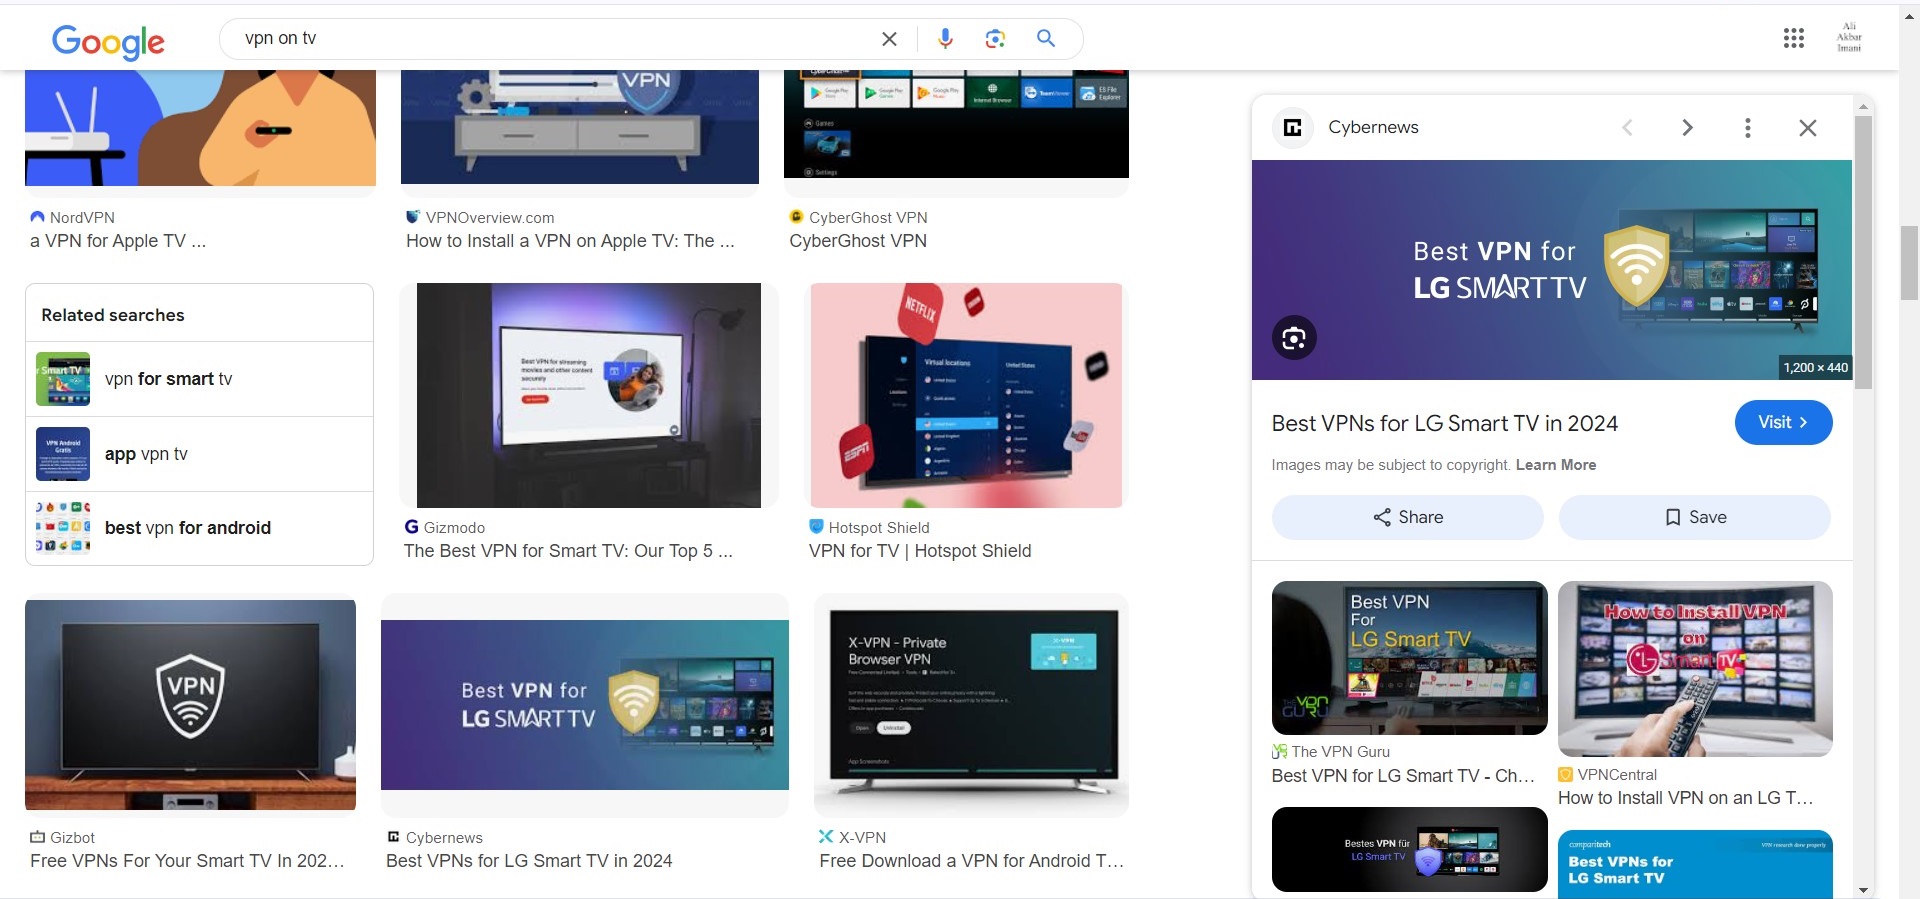1920x899 pixels.
Task: Open the Gizmodo Smart TV image
Action: pos(588,396)
